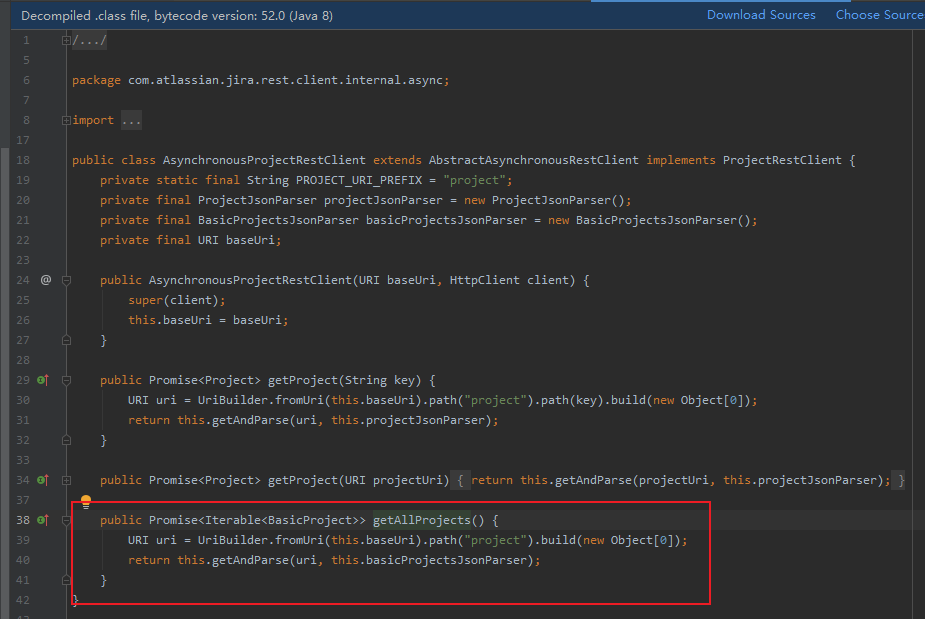Collapse the getAllProjects method with its fold arrow
925x619 pixels.
(66, 520)
